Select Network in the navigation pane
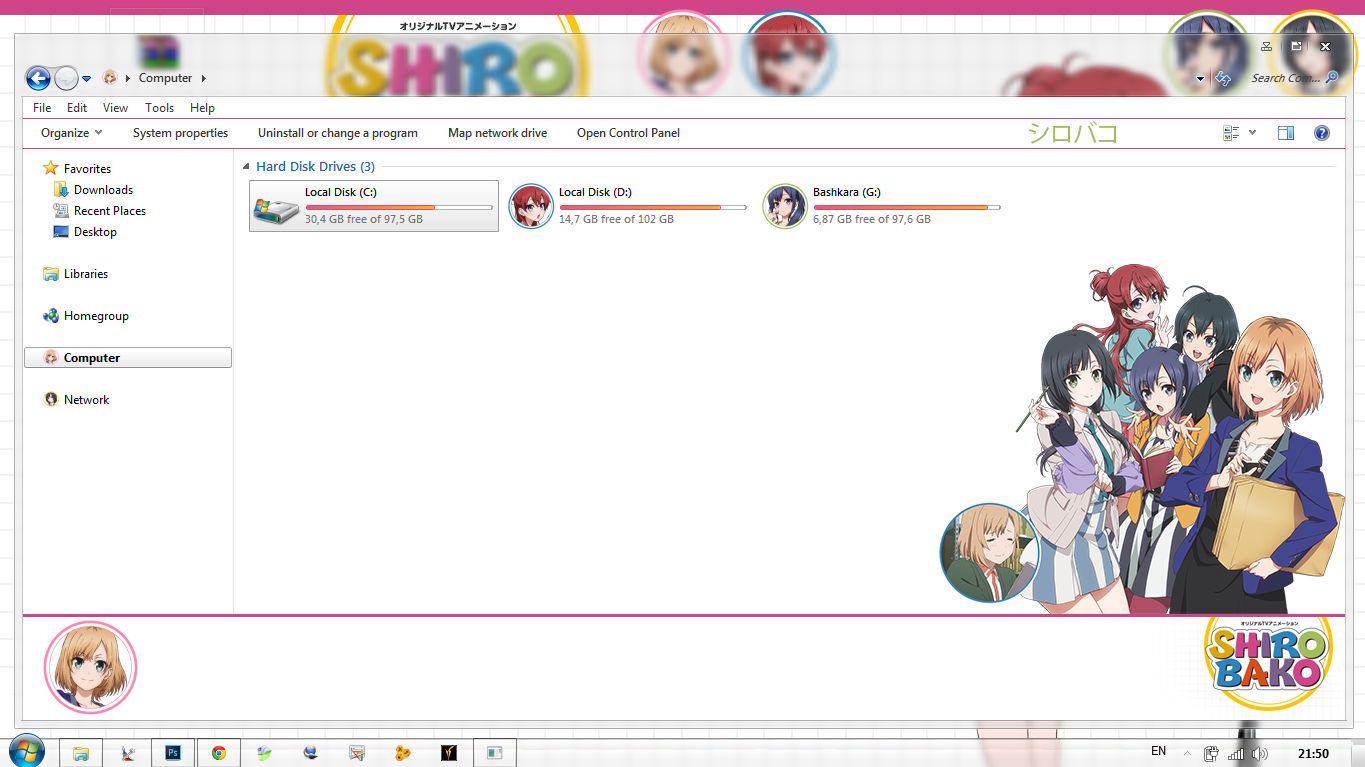The image size is (1365, 767). [86, 400]
